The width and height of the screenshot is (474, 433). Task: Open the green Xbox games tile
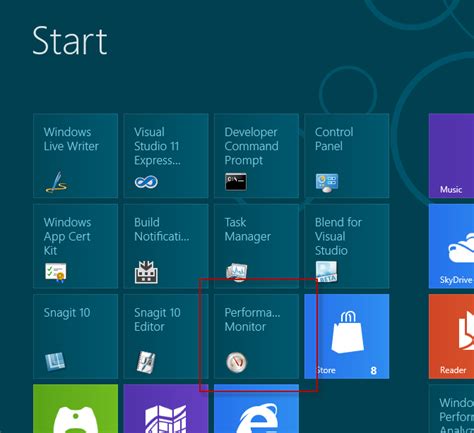tap(75, 409)
